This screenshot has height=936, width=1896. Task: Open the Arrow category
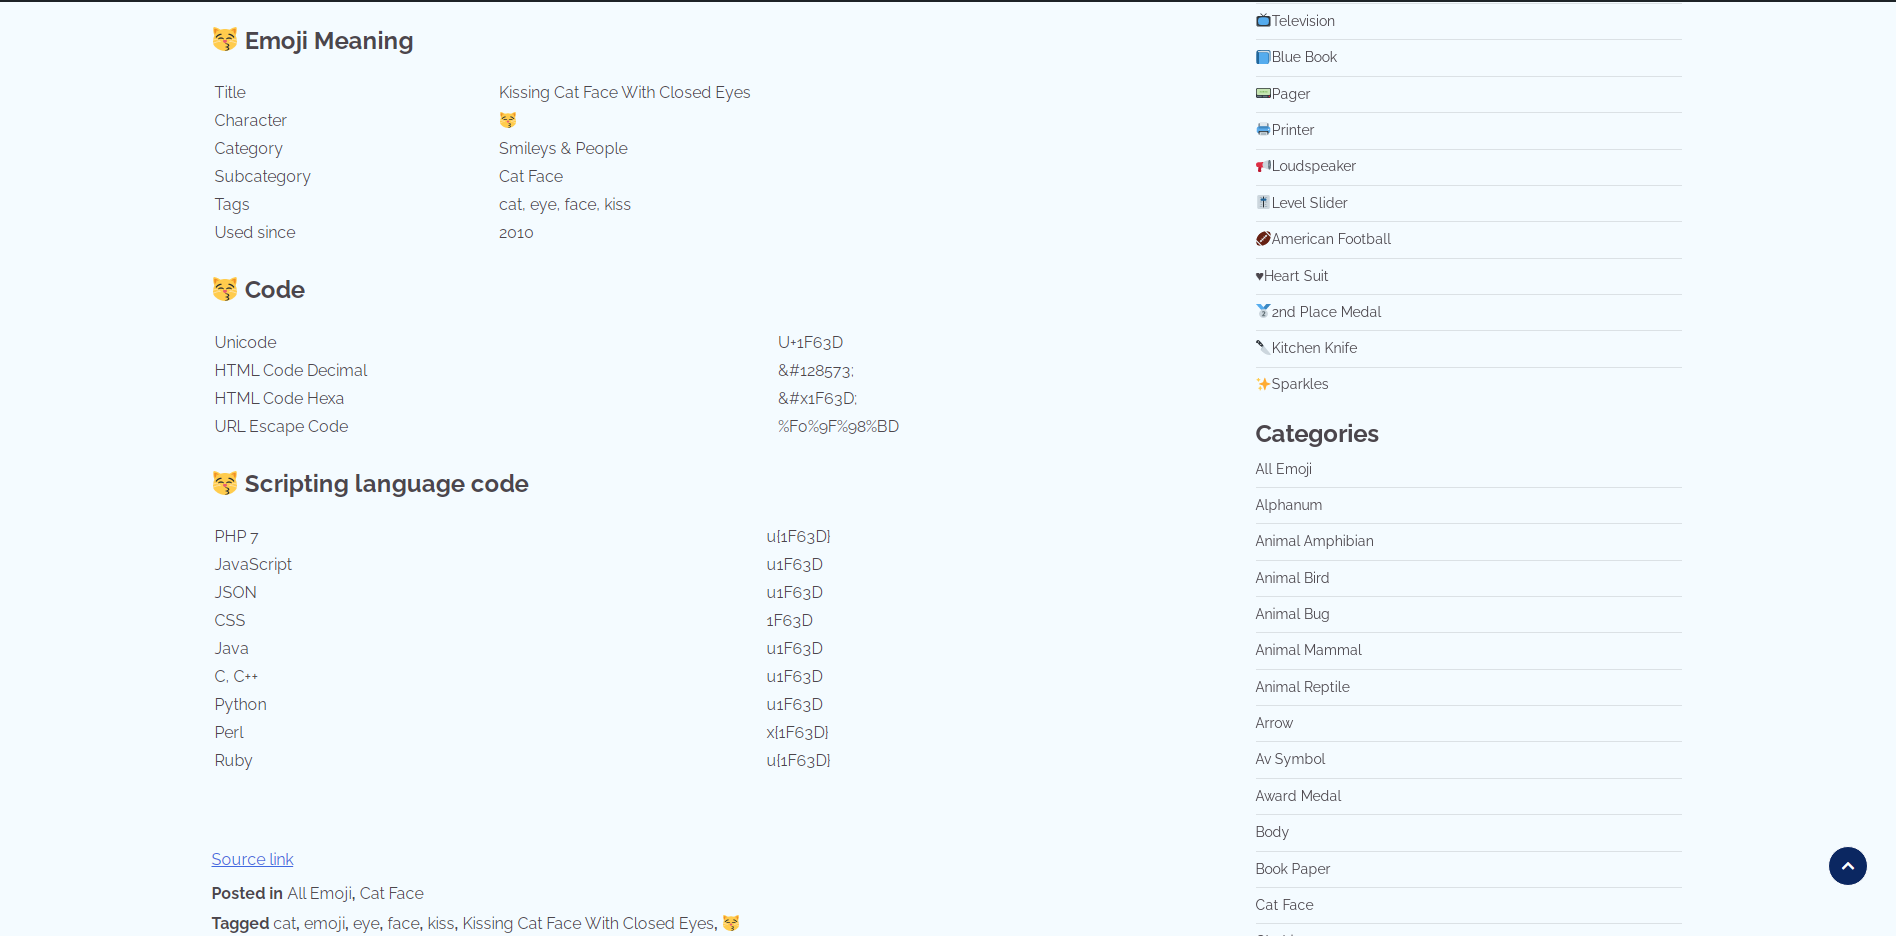[x=1274, y=723]
